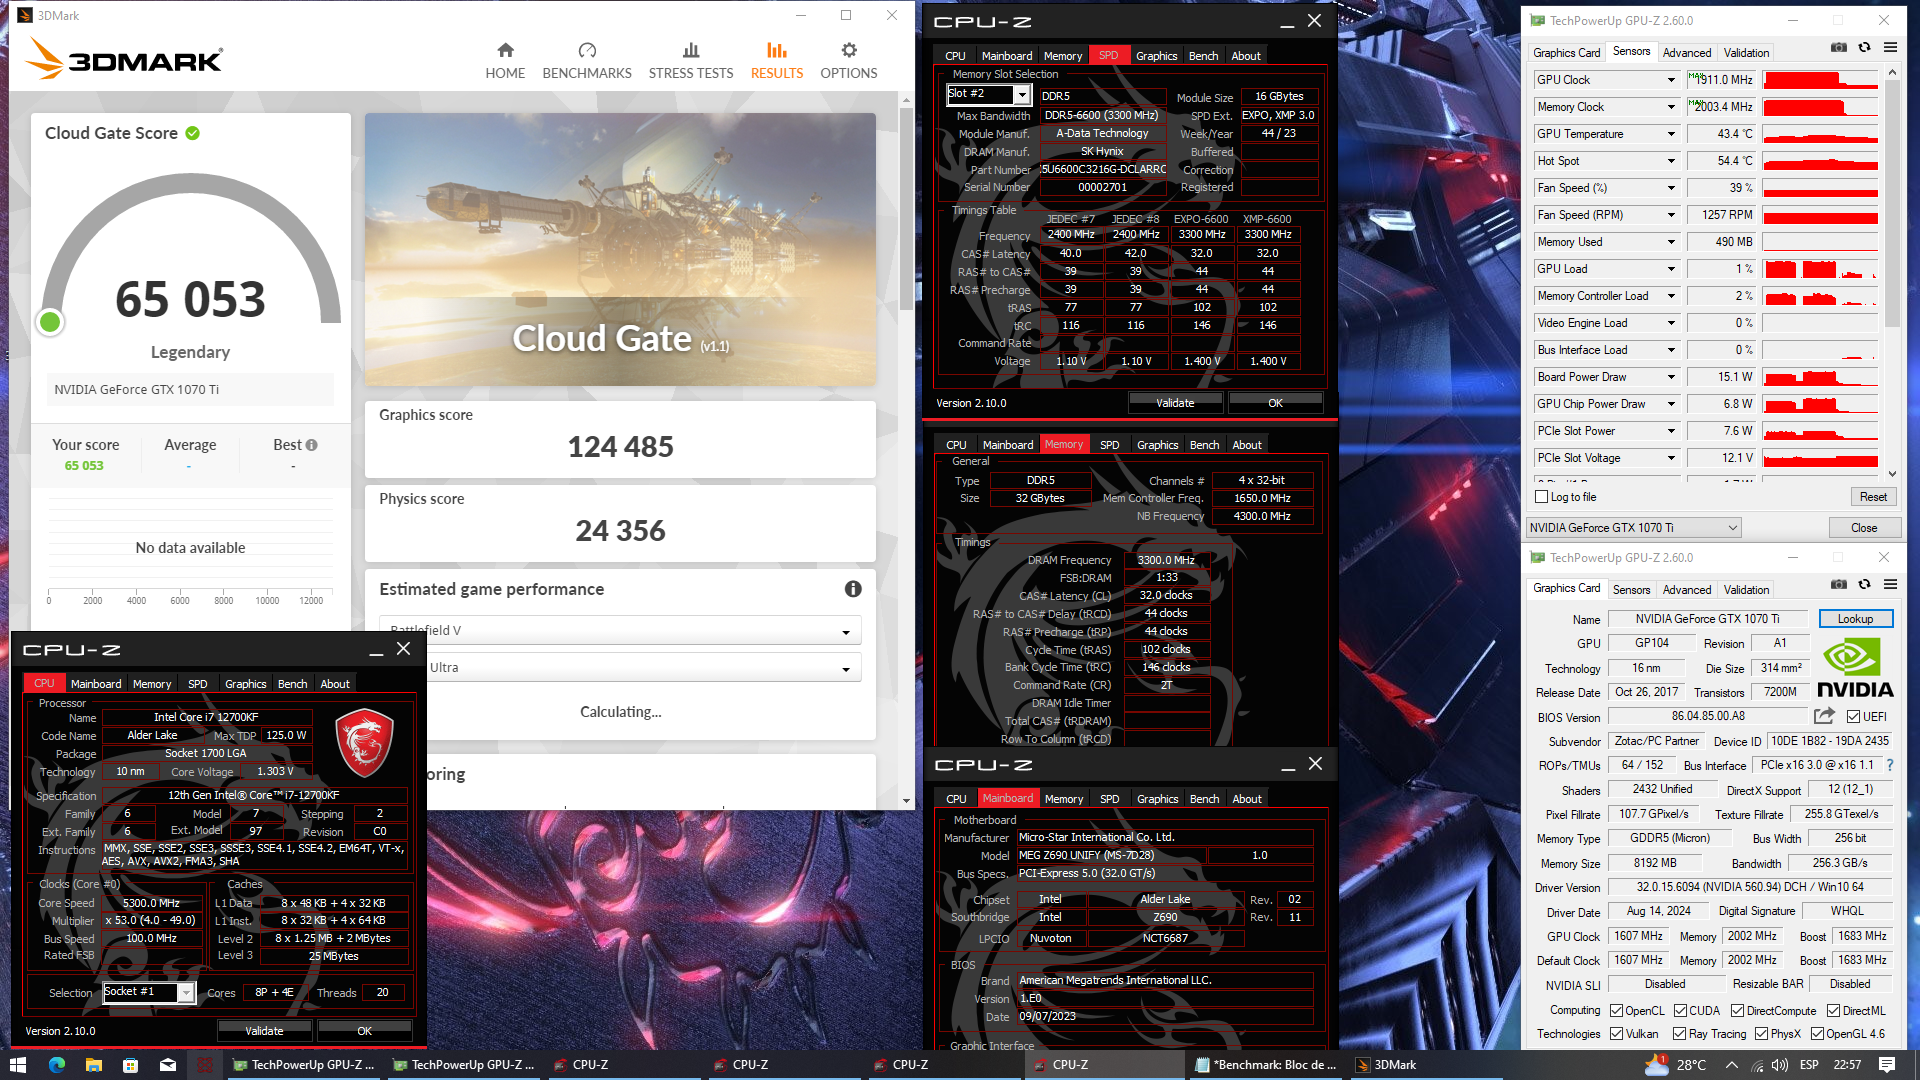Open Mail app from taskbar
The width and height of the screenshot is (1920, 1080).
point(167,1065)
